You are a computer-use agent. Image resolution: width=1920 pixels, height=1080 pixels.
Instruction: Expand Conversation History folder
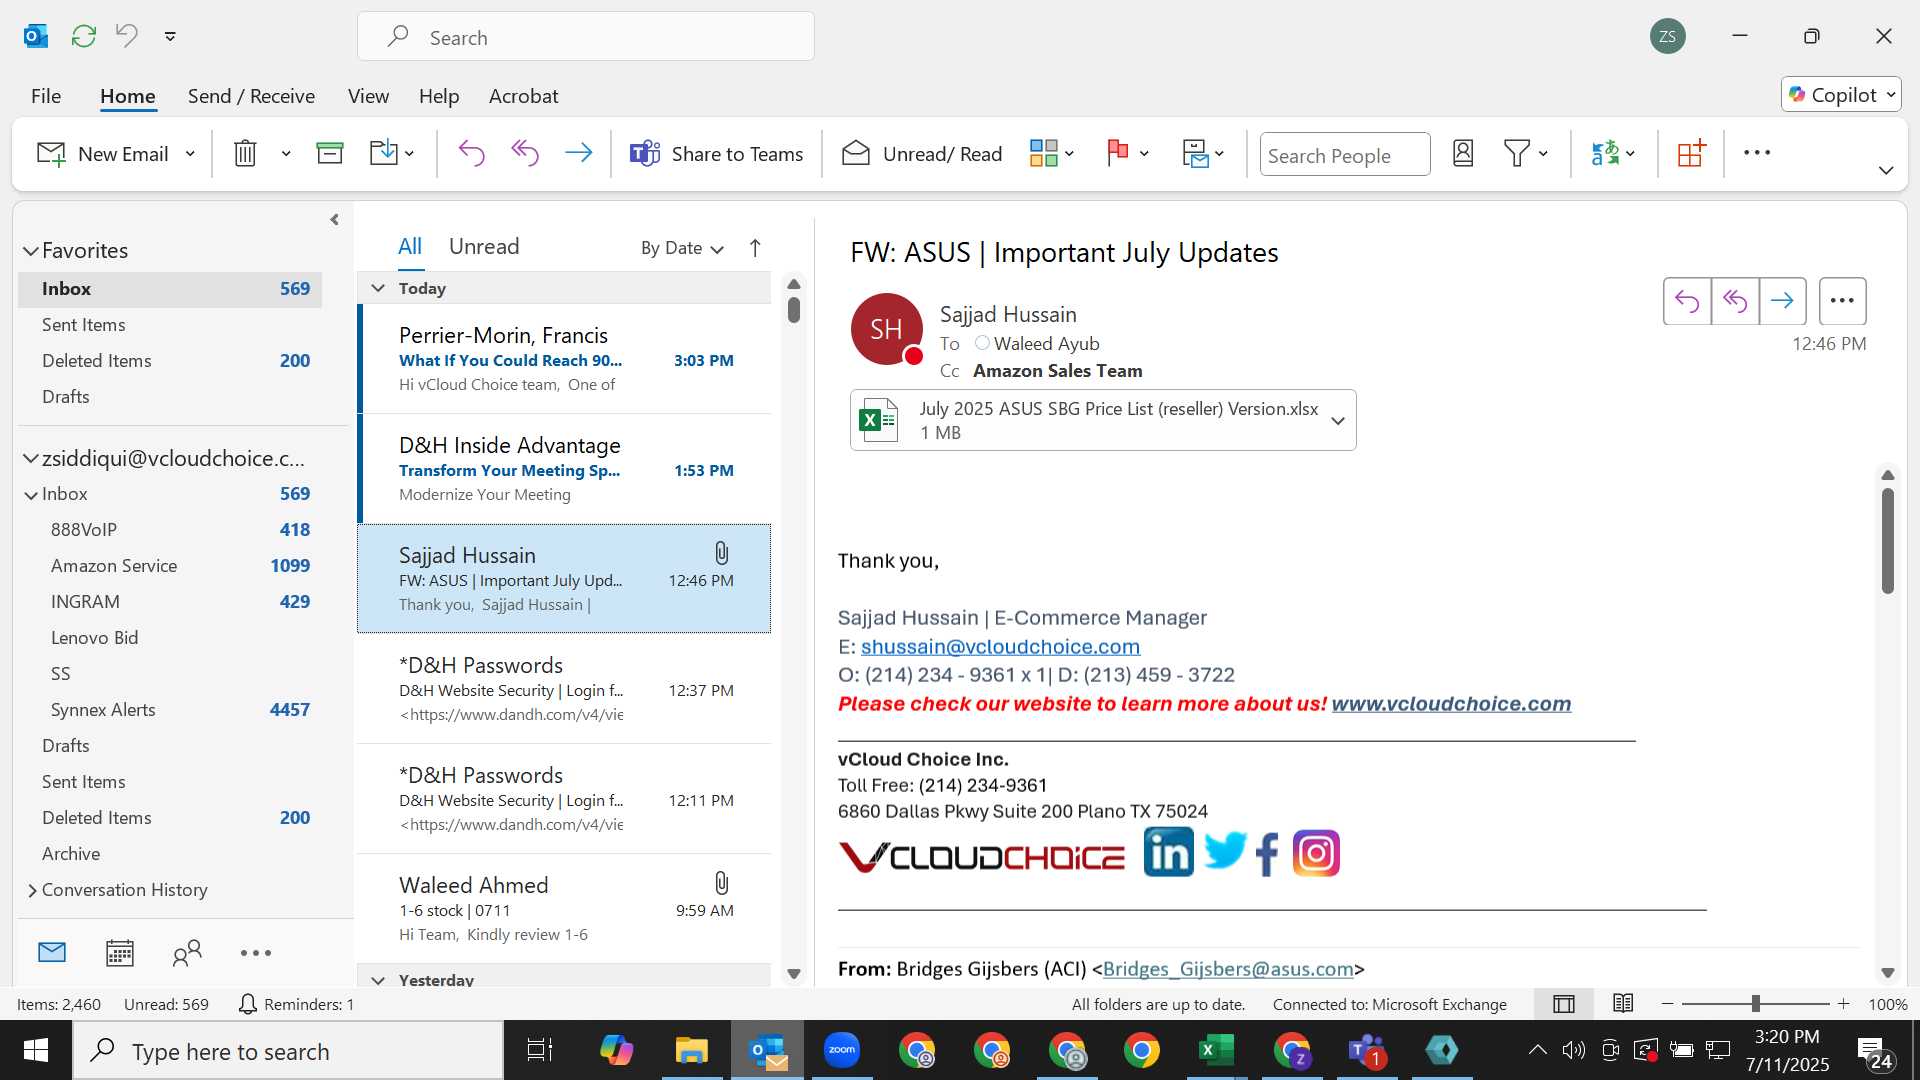coord(32,890)
